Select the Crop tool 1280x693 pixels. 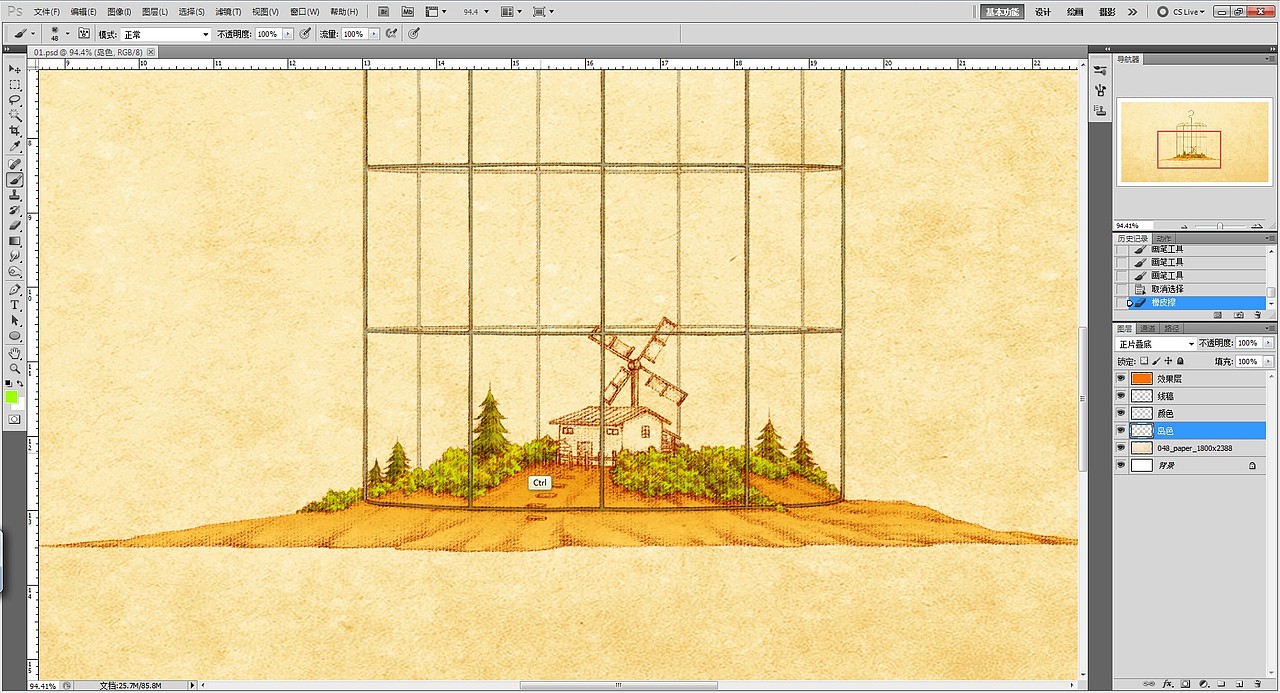[15, 131]
